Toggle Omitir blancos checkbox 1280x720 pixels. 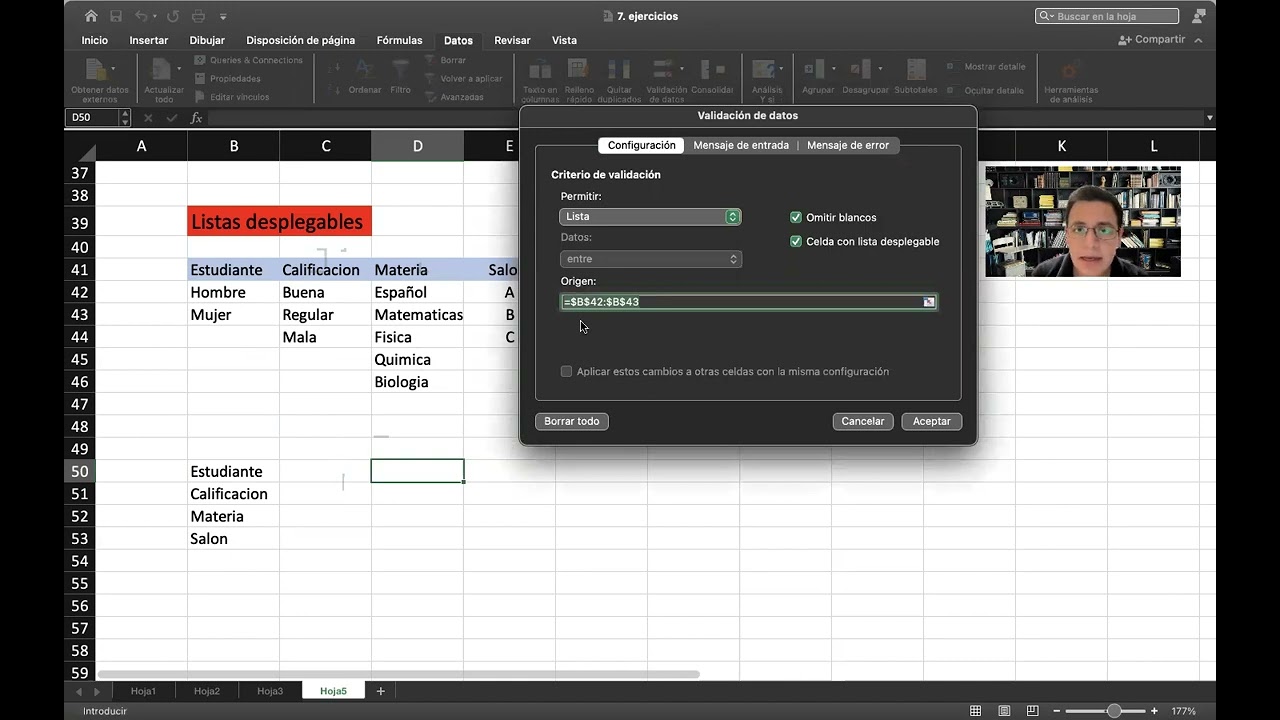click(x=796, y=217)
